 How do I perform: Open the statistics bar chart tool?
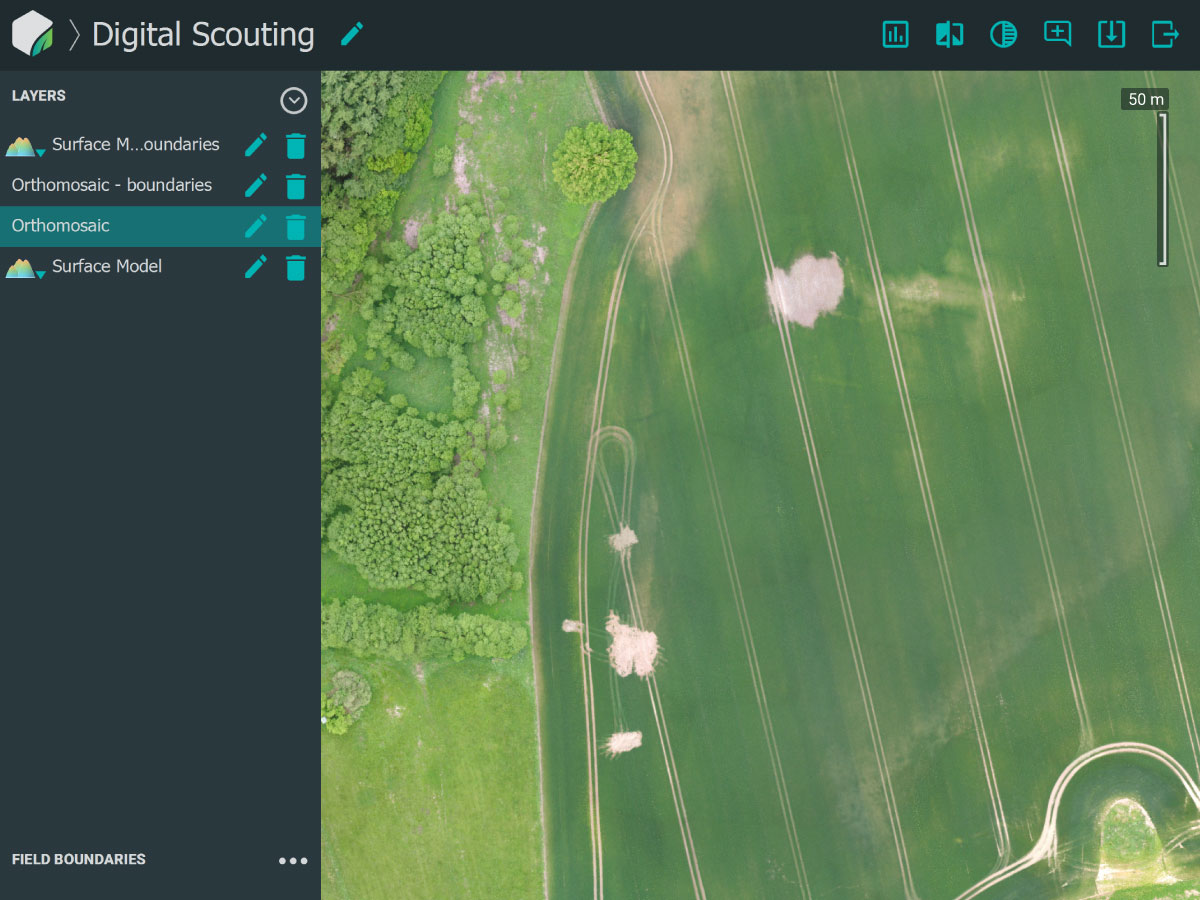(x=895, y=34)
